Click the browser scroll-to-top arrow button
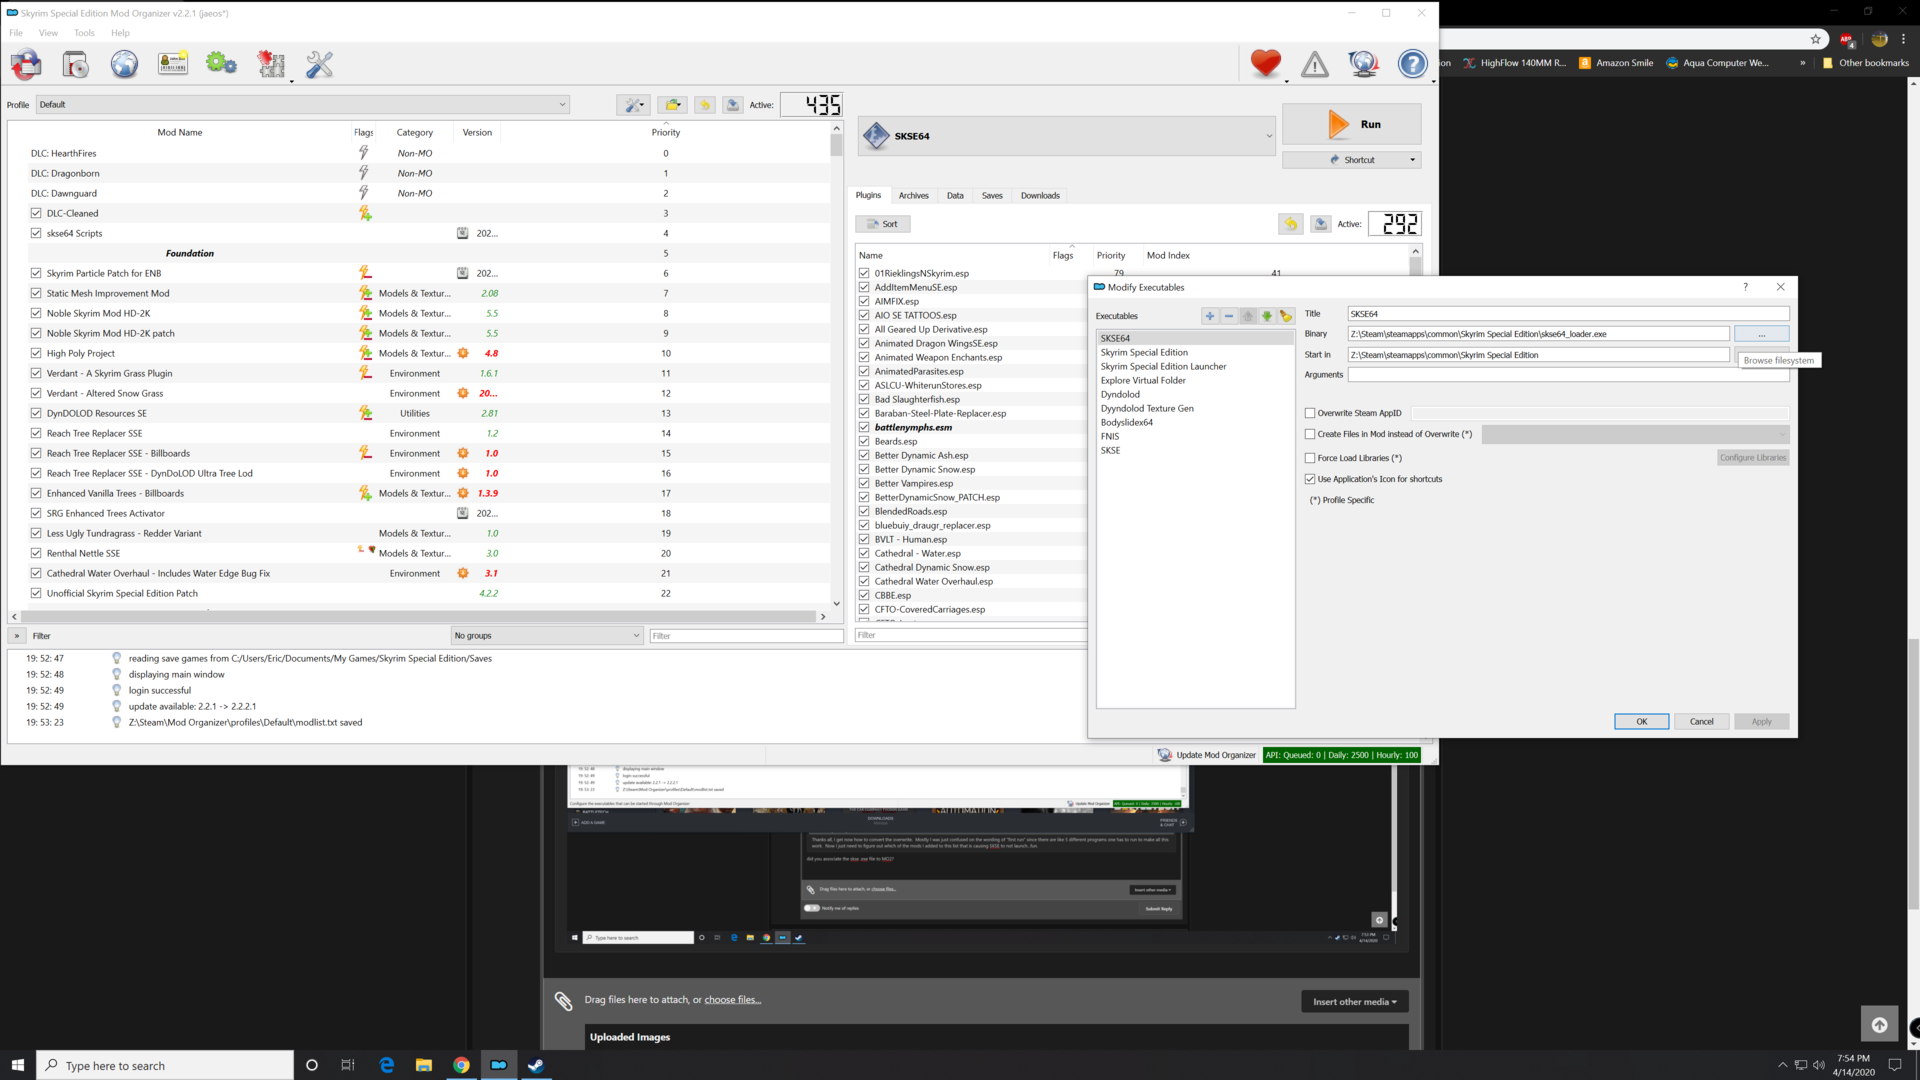This screenshot has height=1080, width=1920. pos(1879,1025)
